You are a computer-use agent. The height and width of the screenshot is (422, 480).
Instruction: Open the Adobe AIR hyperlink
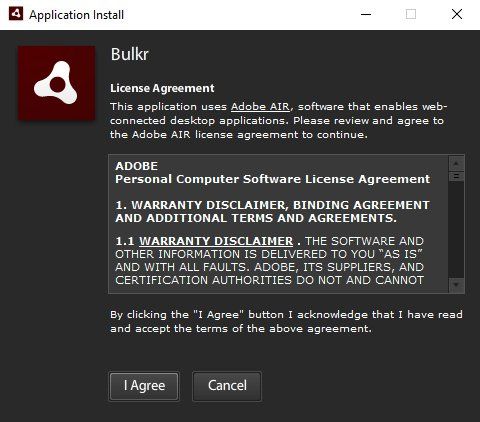[x=260, y=106]
